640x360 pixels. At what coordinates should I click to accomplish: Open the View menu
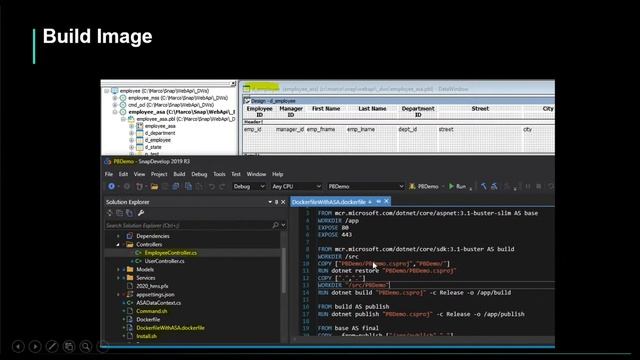(x=139, y=174)
